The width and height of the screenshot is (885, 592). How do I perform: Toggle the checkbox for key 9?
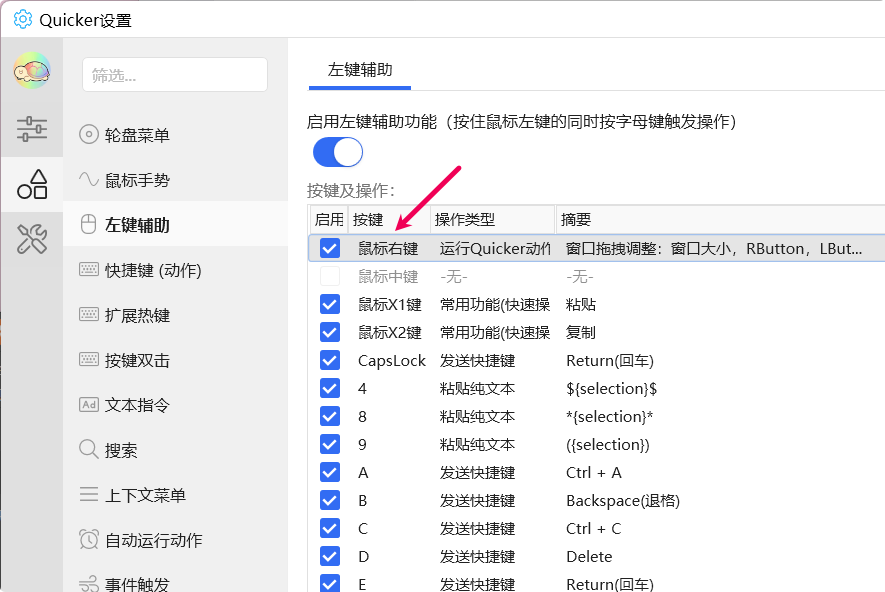[330, 444]
